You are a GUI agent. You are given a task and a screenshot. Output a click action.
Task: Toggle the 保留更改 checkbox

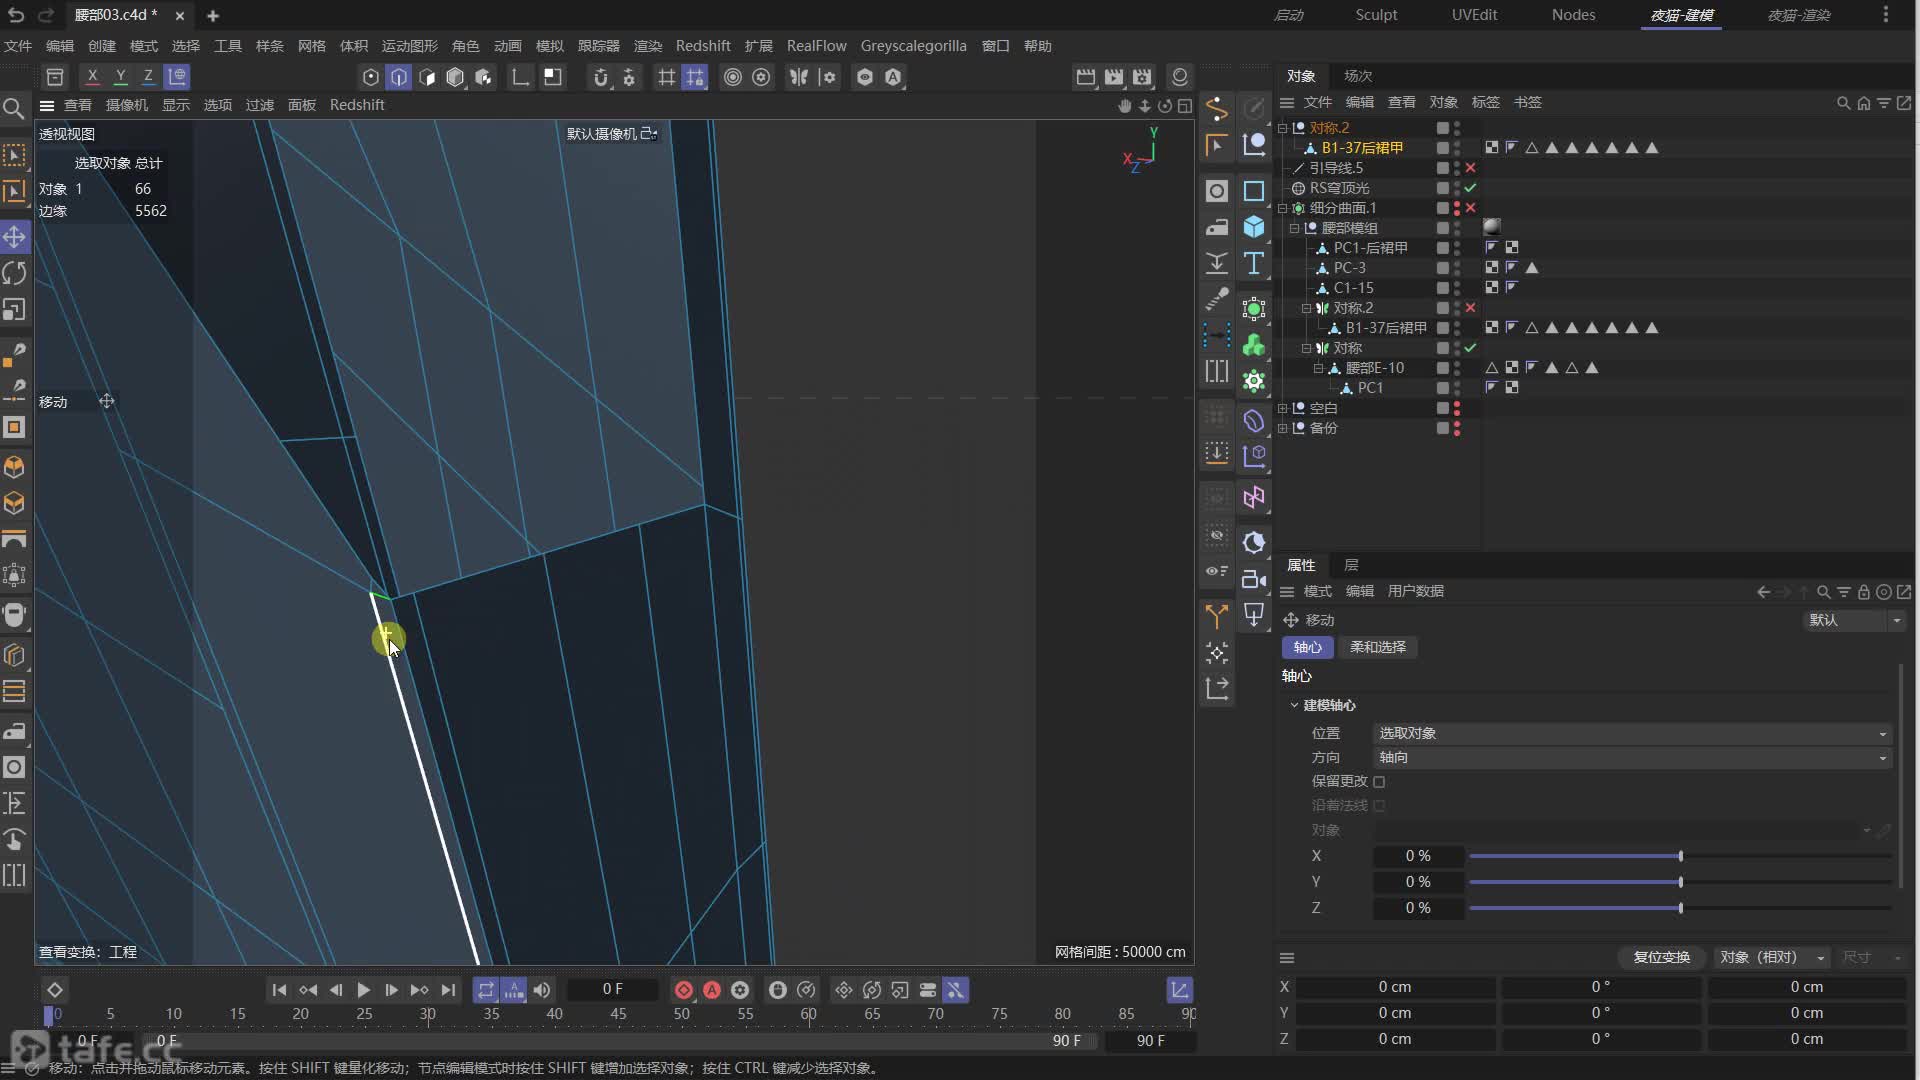(1379, 782)
